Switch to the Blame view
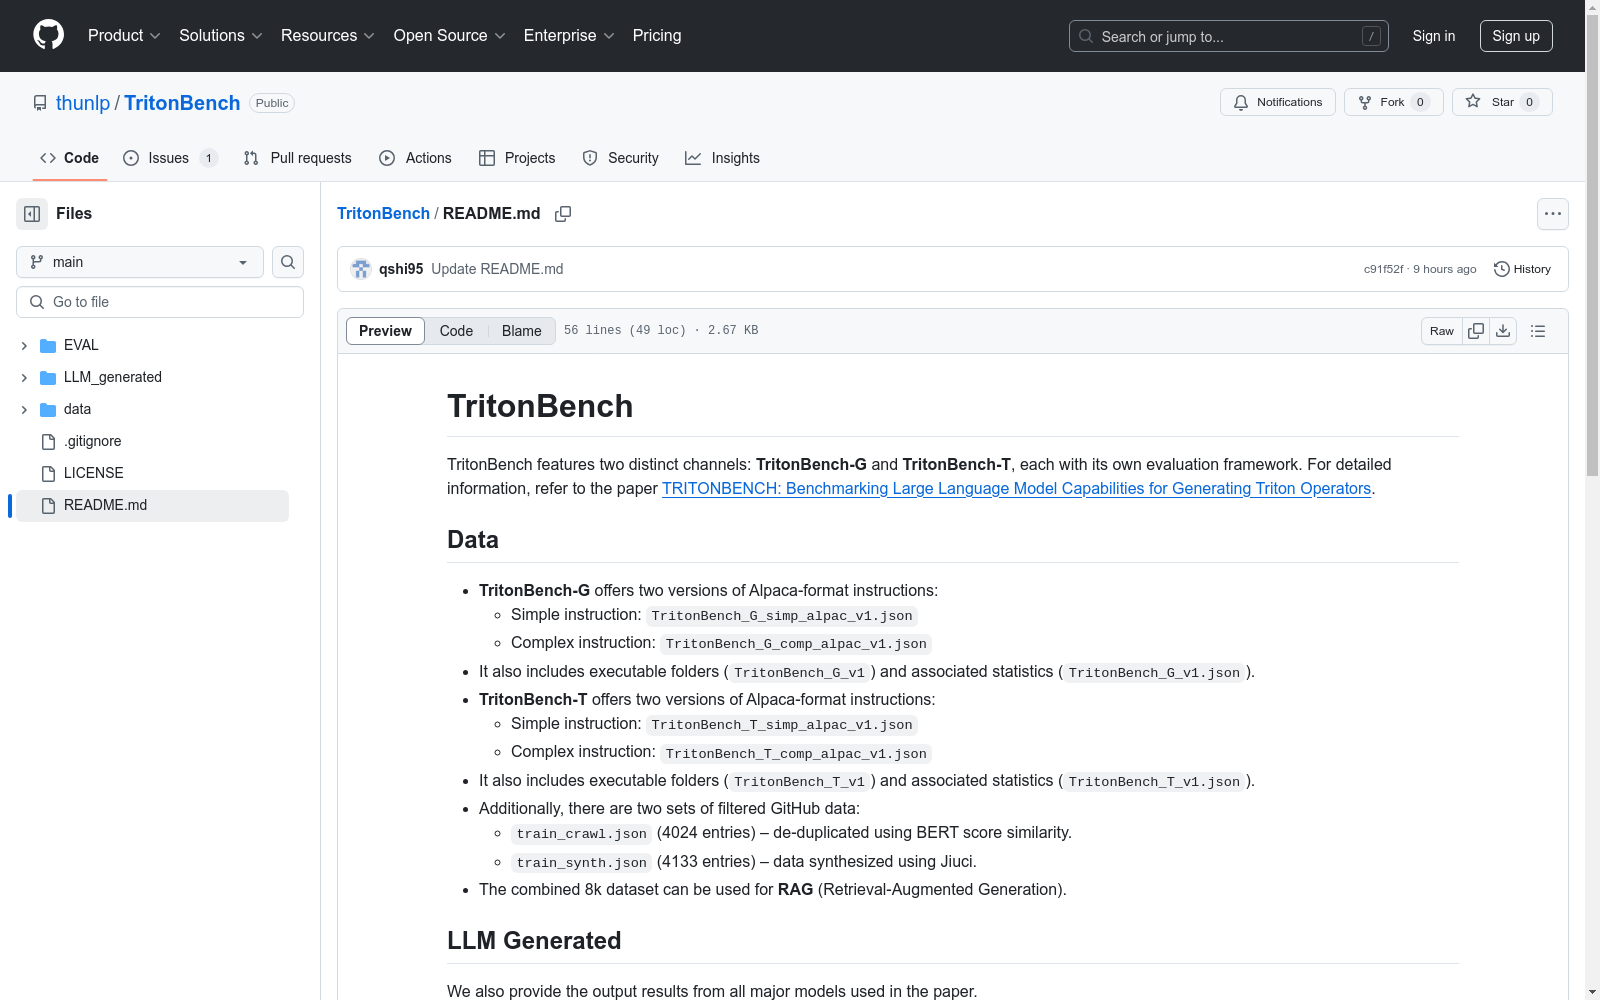Image resolution: width=1600 pixels, height=1000 pixels. [521, 330]
